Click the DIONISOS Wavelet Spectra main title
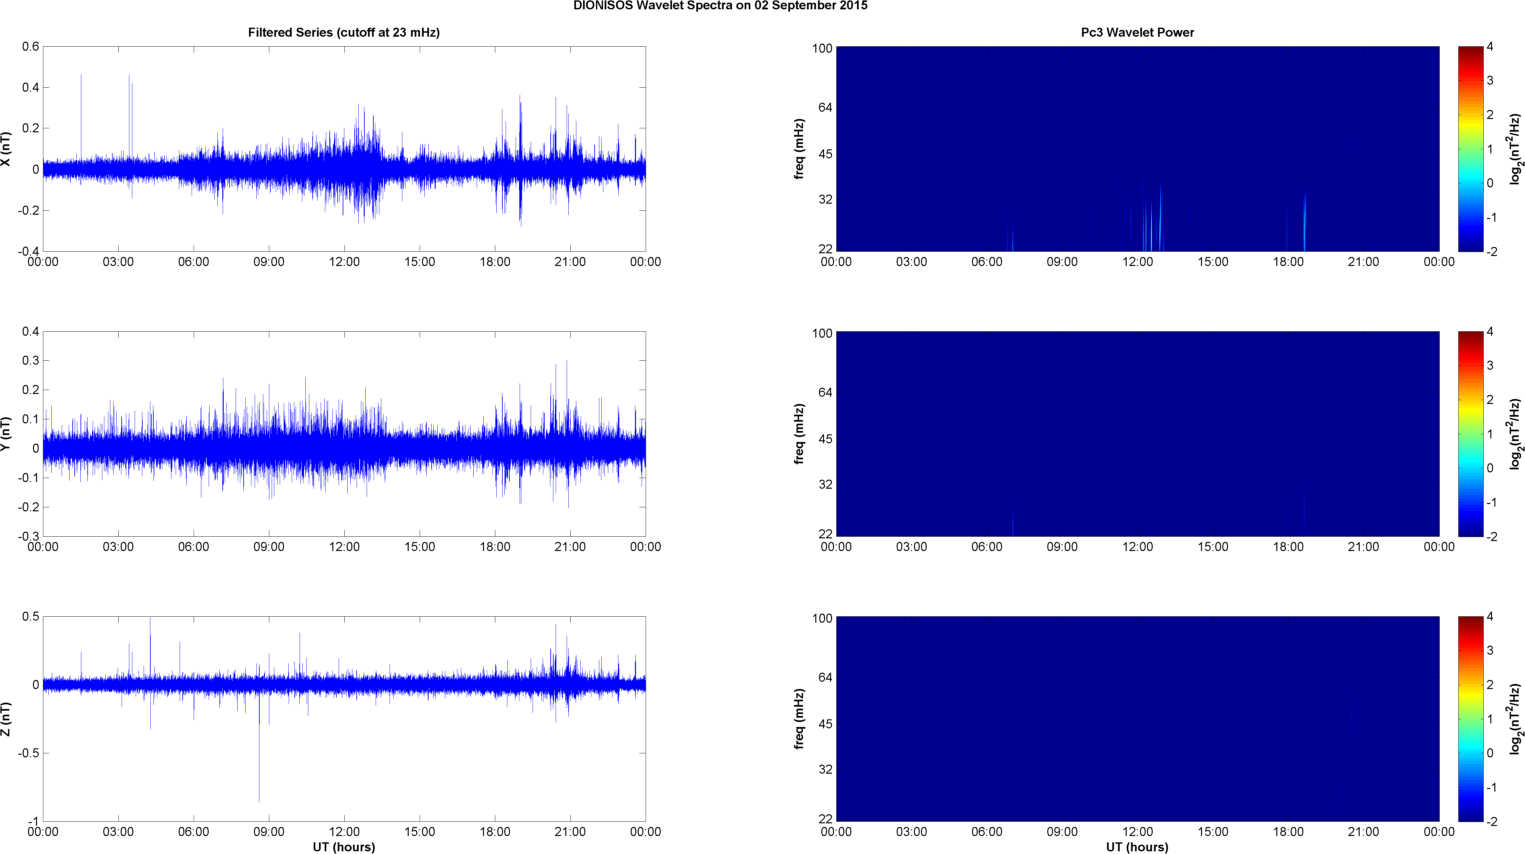 (x=720, y=6)
